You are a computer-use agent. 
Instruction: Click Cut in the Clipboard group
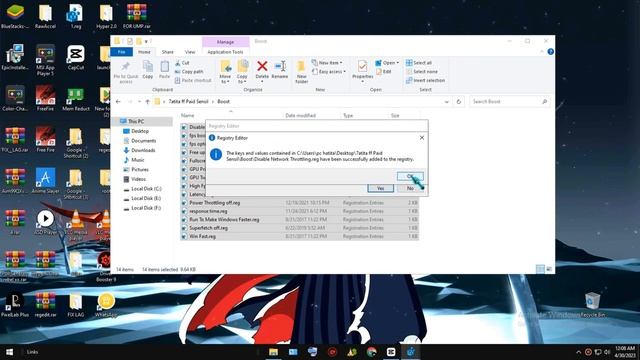182,63
